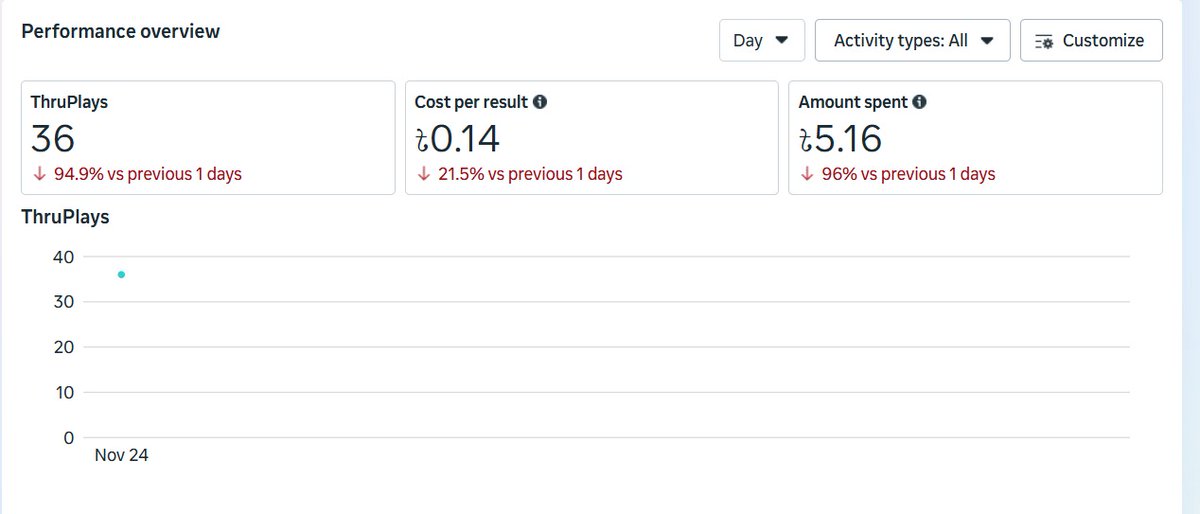This screenshot has height=514, width=1200.
Task: Click the ThruPlays chart title
Action: 65,217
